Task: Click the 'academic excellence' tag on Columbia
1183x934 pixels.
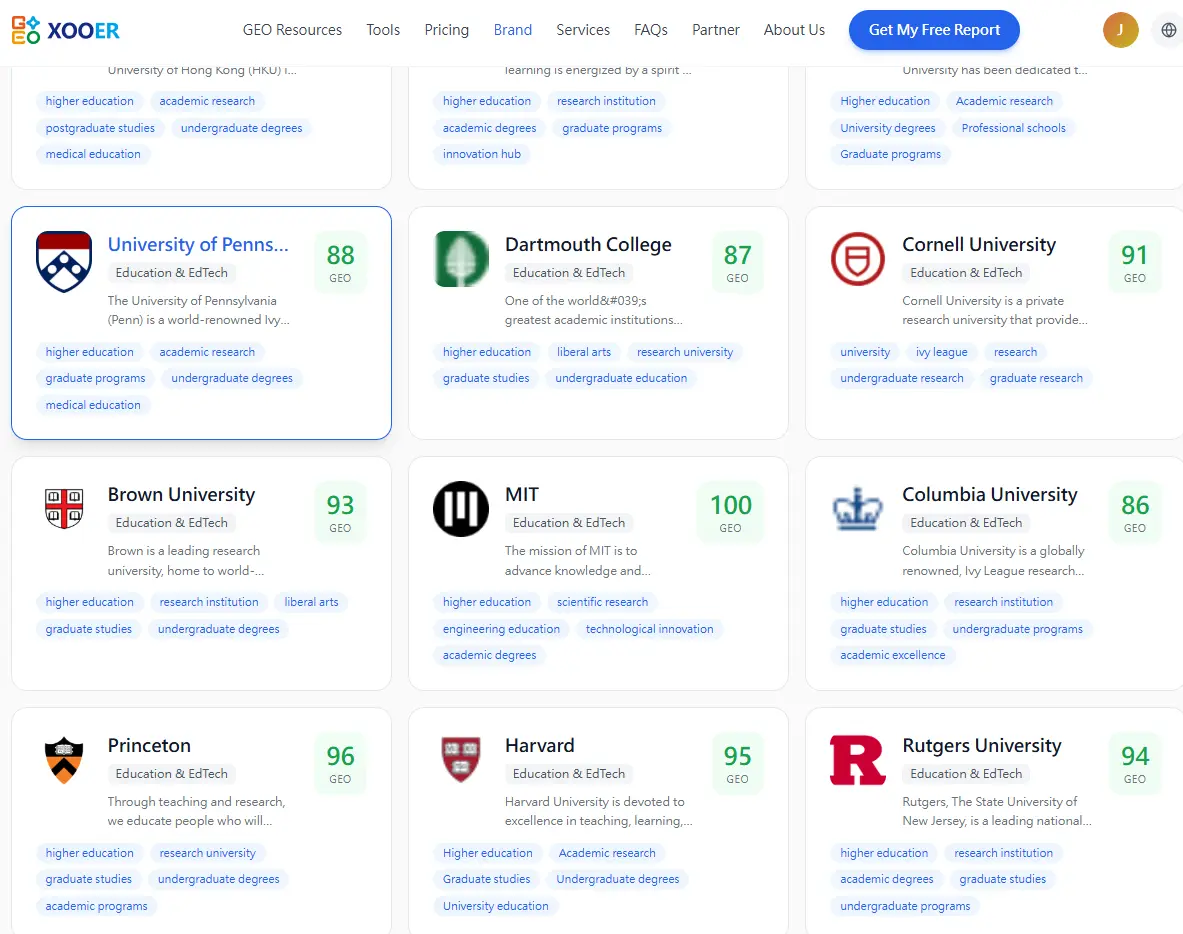Action: (893, 655)
